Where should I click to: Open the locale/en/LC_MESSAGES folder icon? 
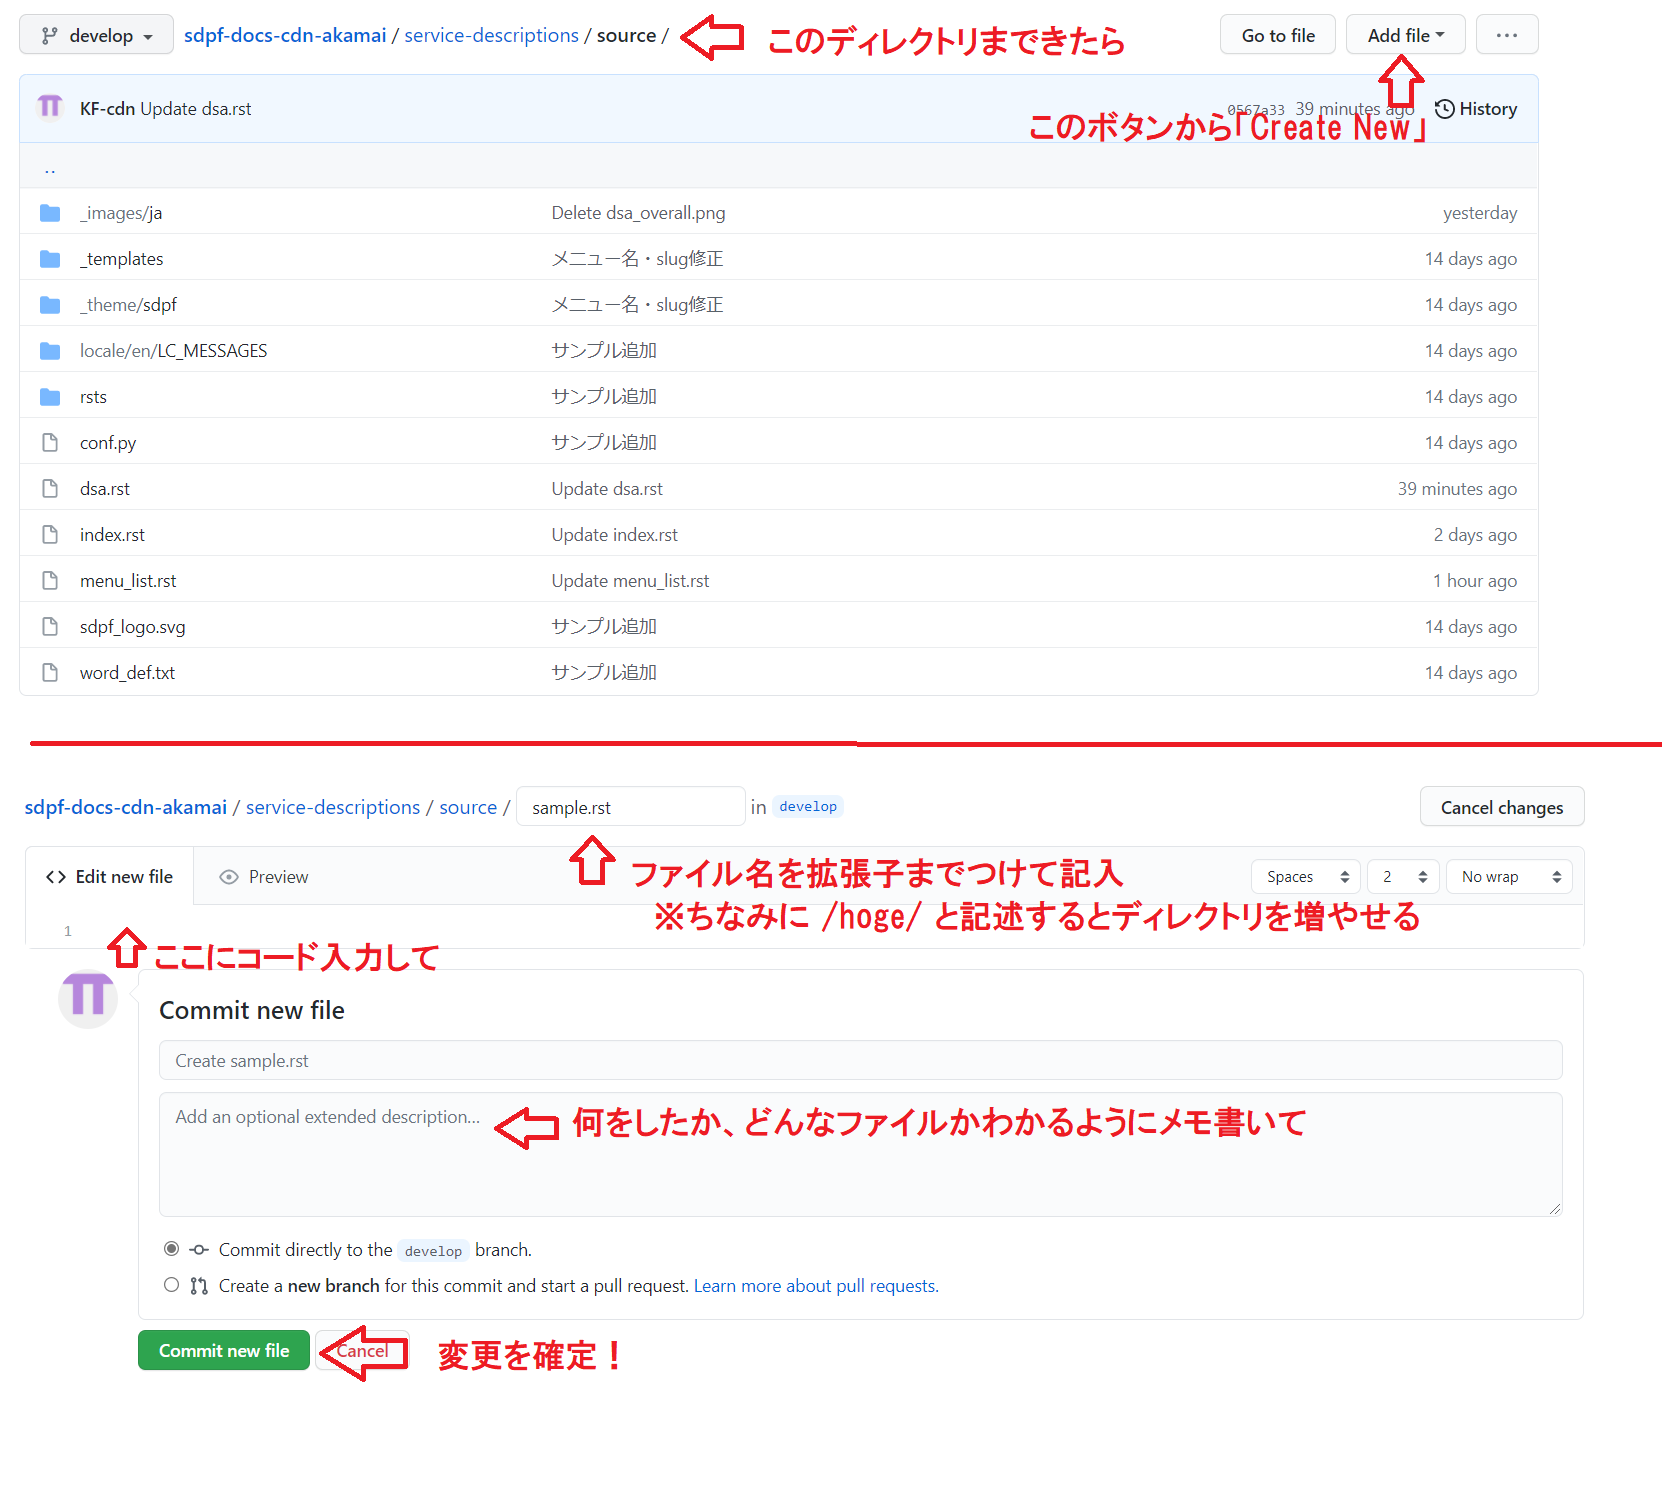(50, 351)
